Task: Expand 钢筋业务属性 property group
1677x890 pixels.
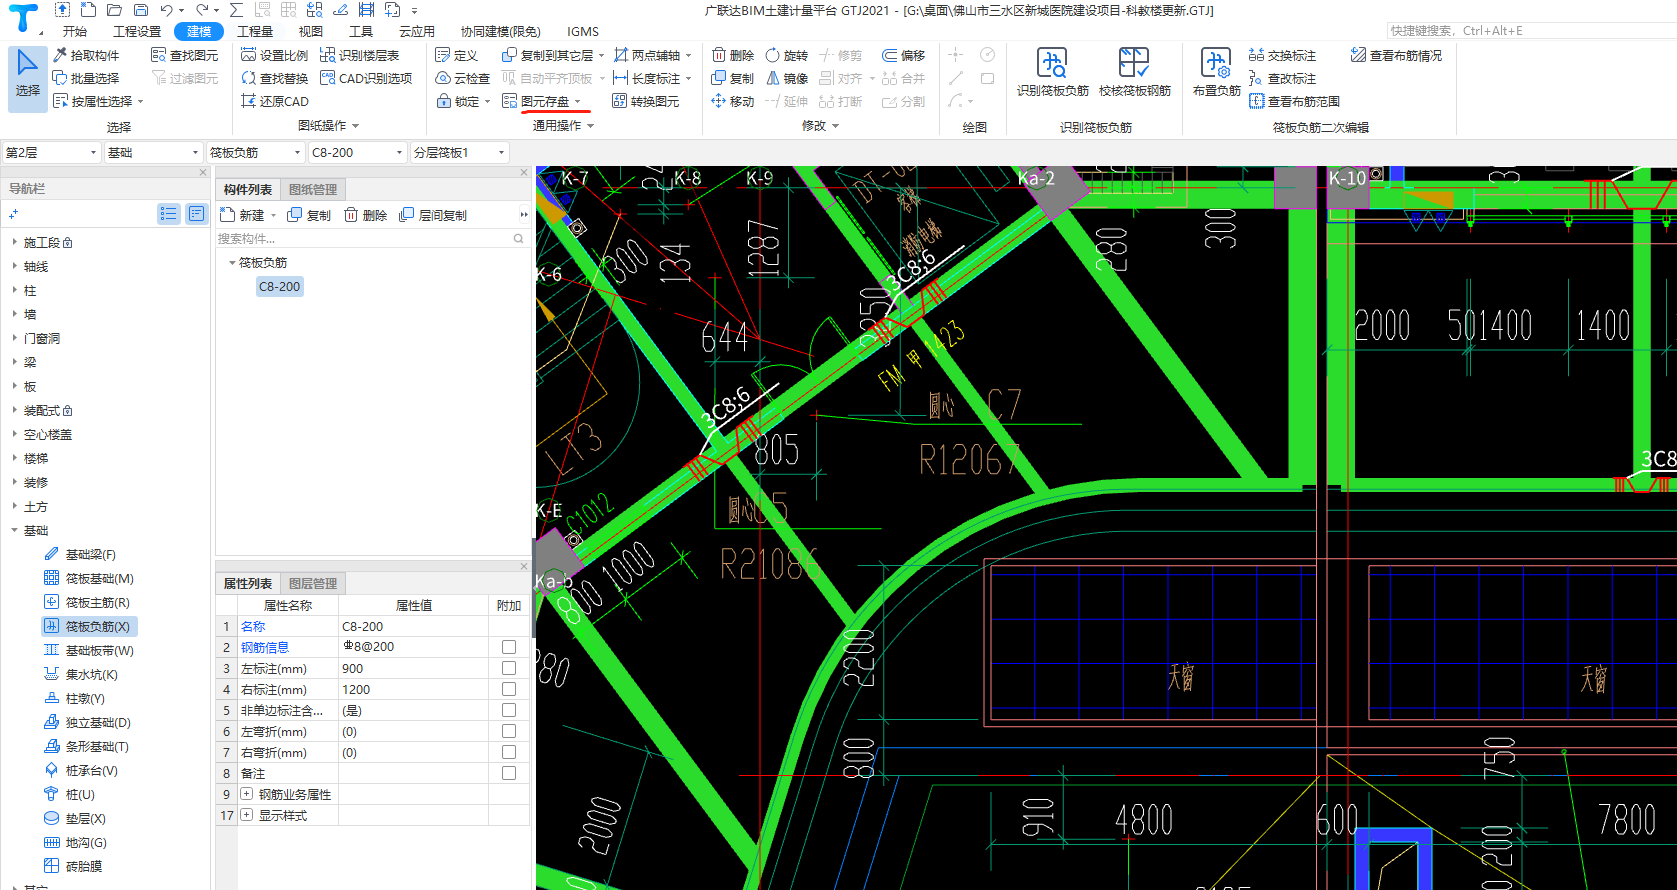Action: click(x=247, y=795)
